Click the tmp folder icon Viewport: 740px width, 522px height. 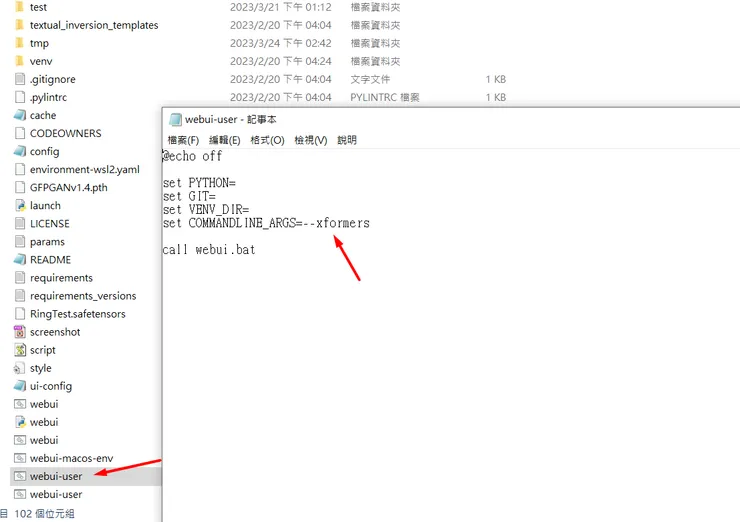[x=19, y=43]
